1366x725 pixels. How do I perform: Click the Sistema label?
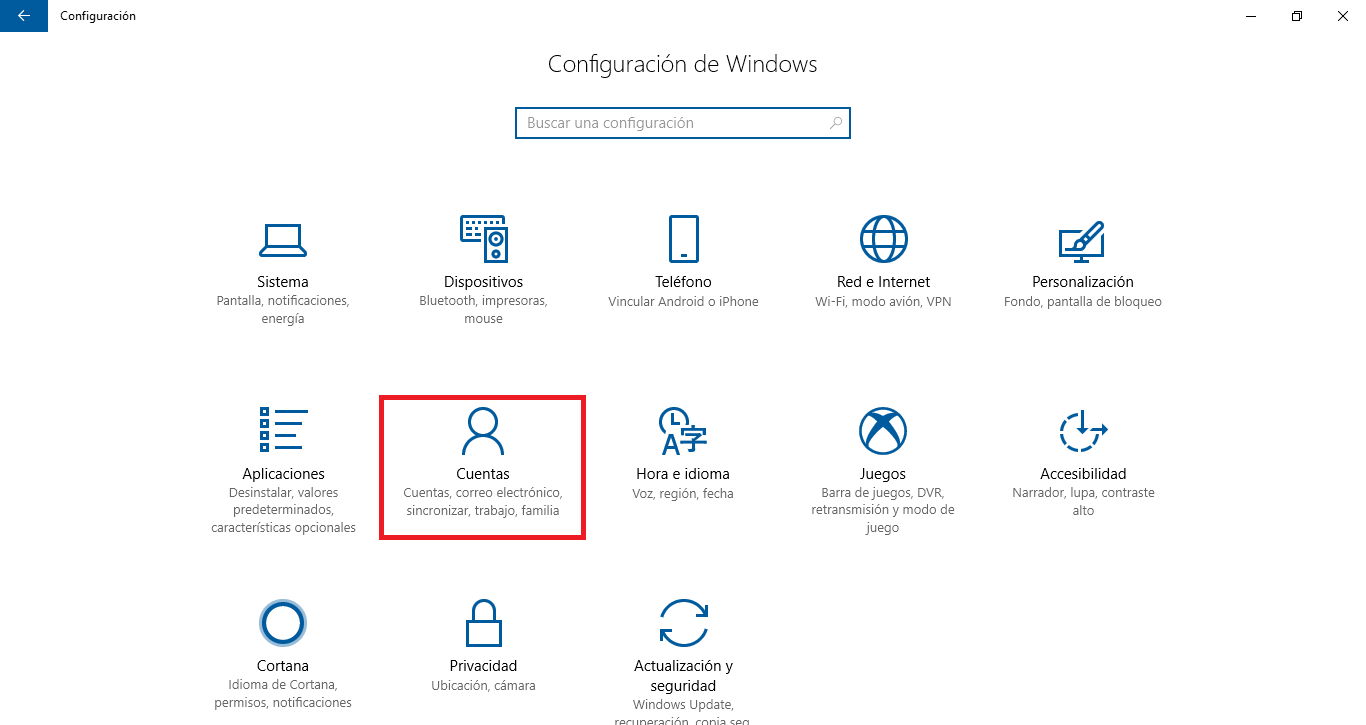pos(283,282)
